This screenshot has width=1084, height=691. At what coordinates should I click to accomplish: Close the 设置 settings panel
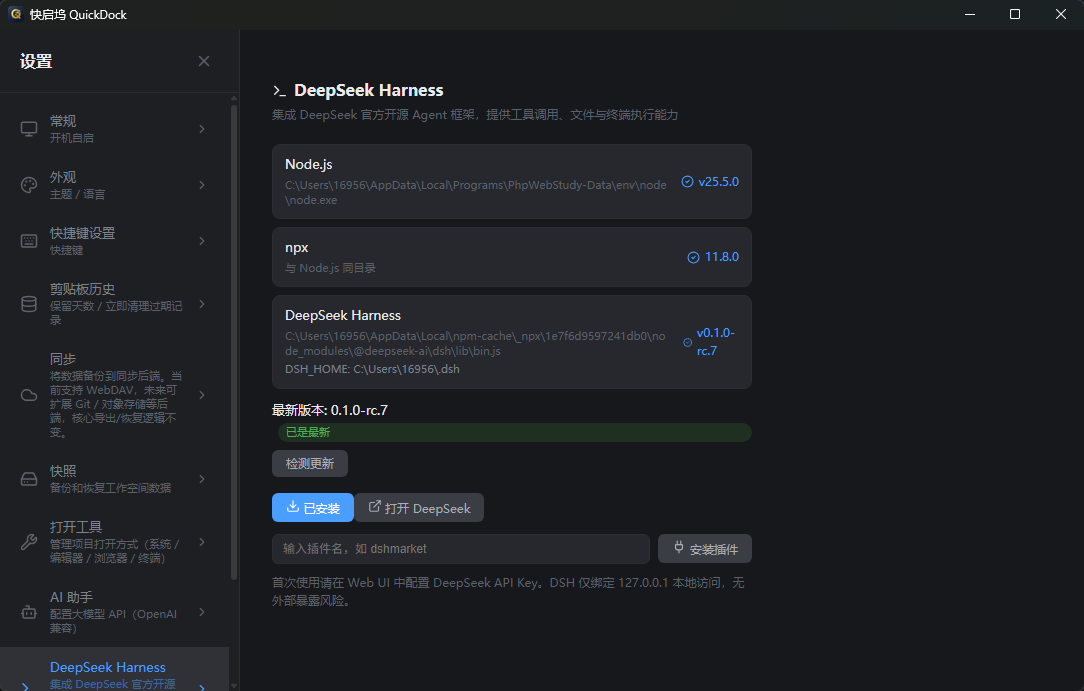(204, 61)
